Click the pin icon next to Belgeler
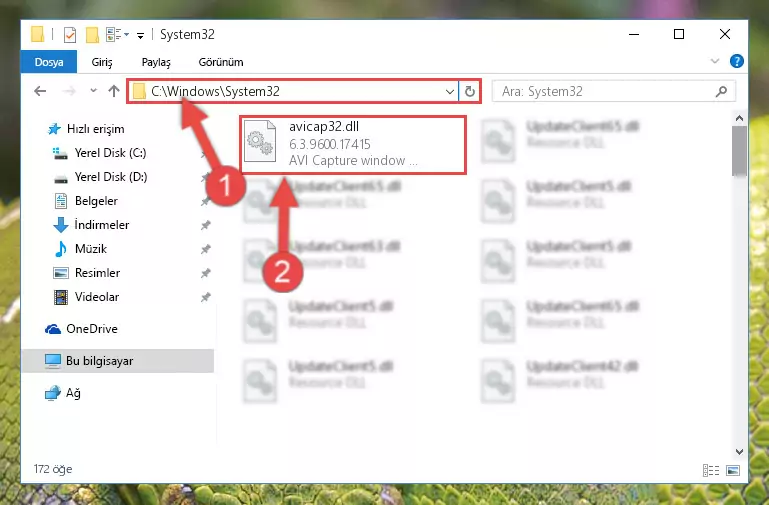Image resolution: width=769 pixels, height=505 pixels. (x=205, y=201)
